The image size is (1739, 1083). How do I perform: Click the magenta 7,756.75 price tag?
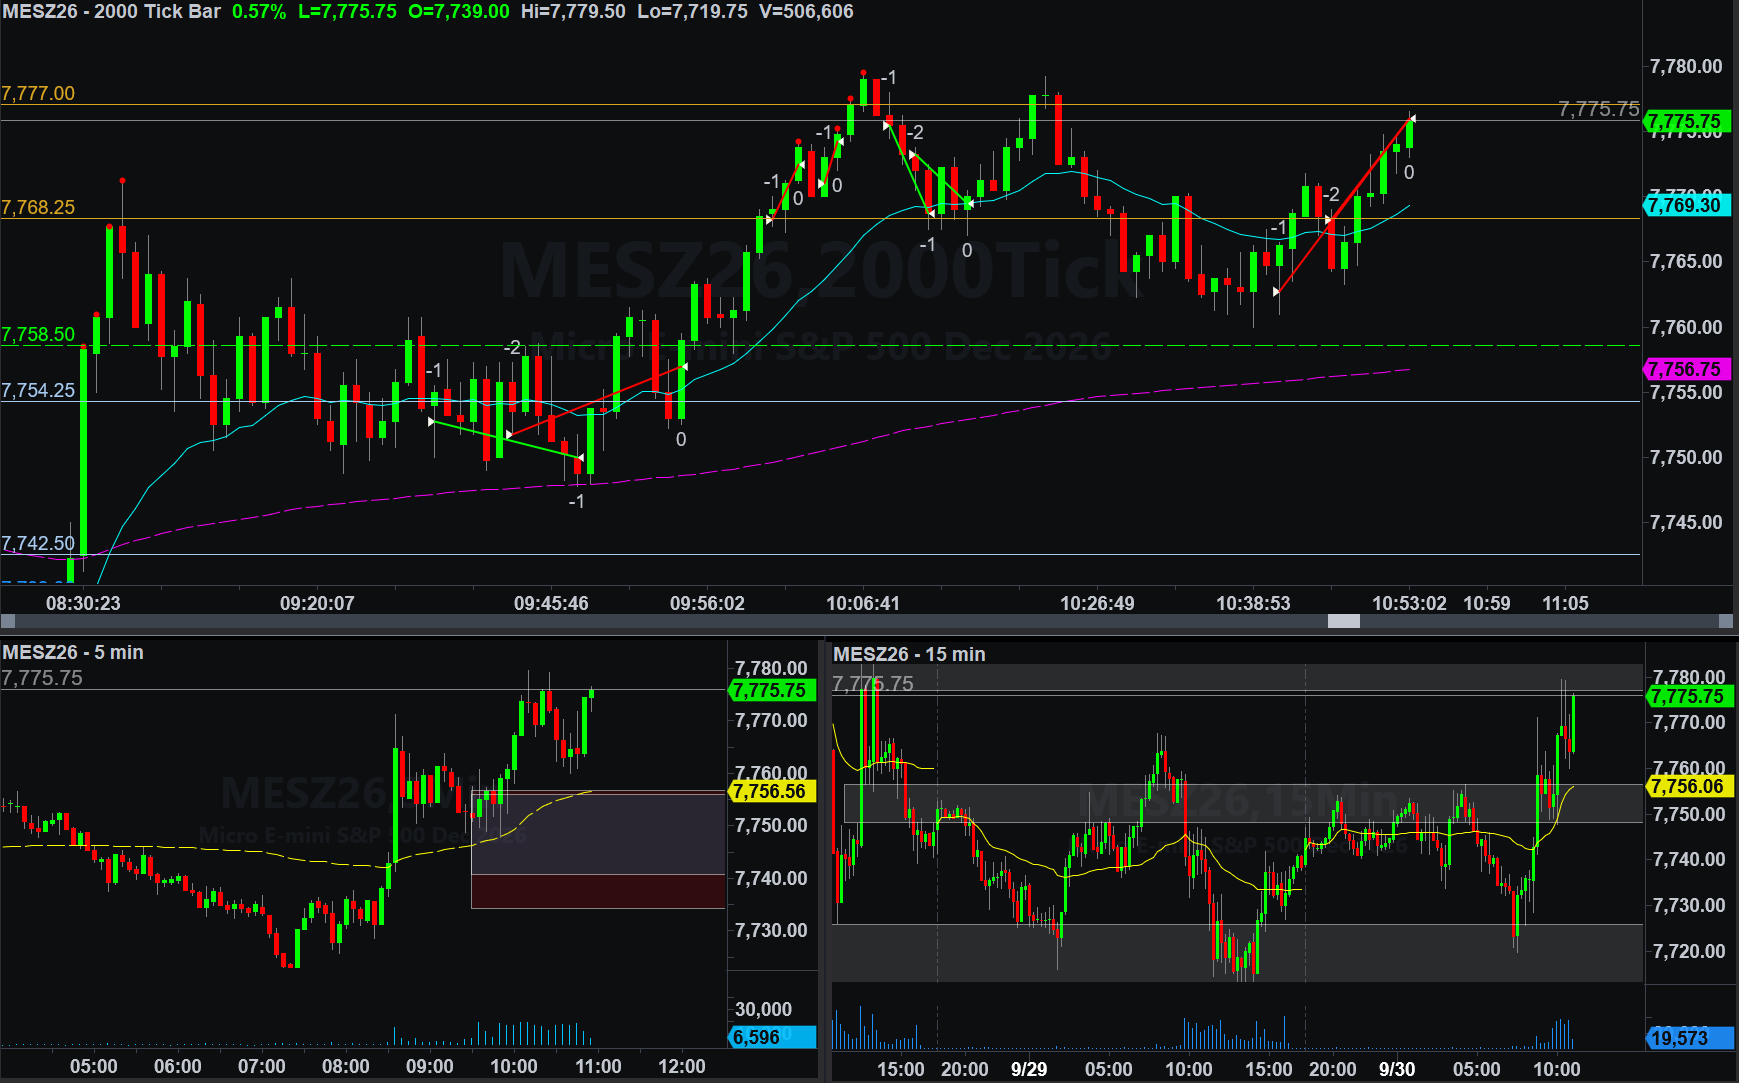click(x=1686, y=369)
